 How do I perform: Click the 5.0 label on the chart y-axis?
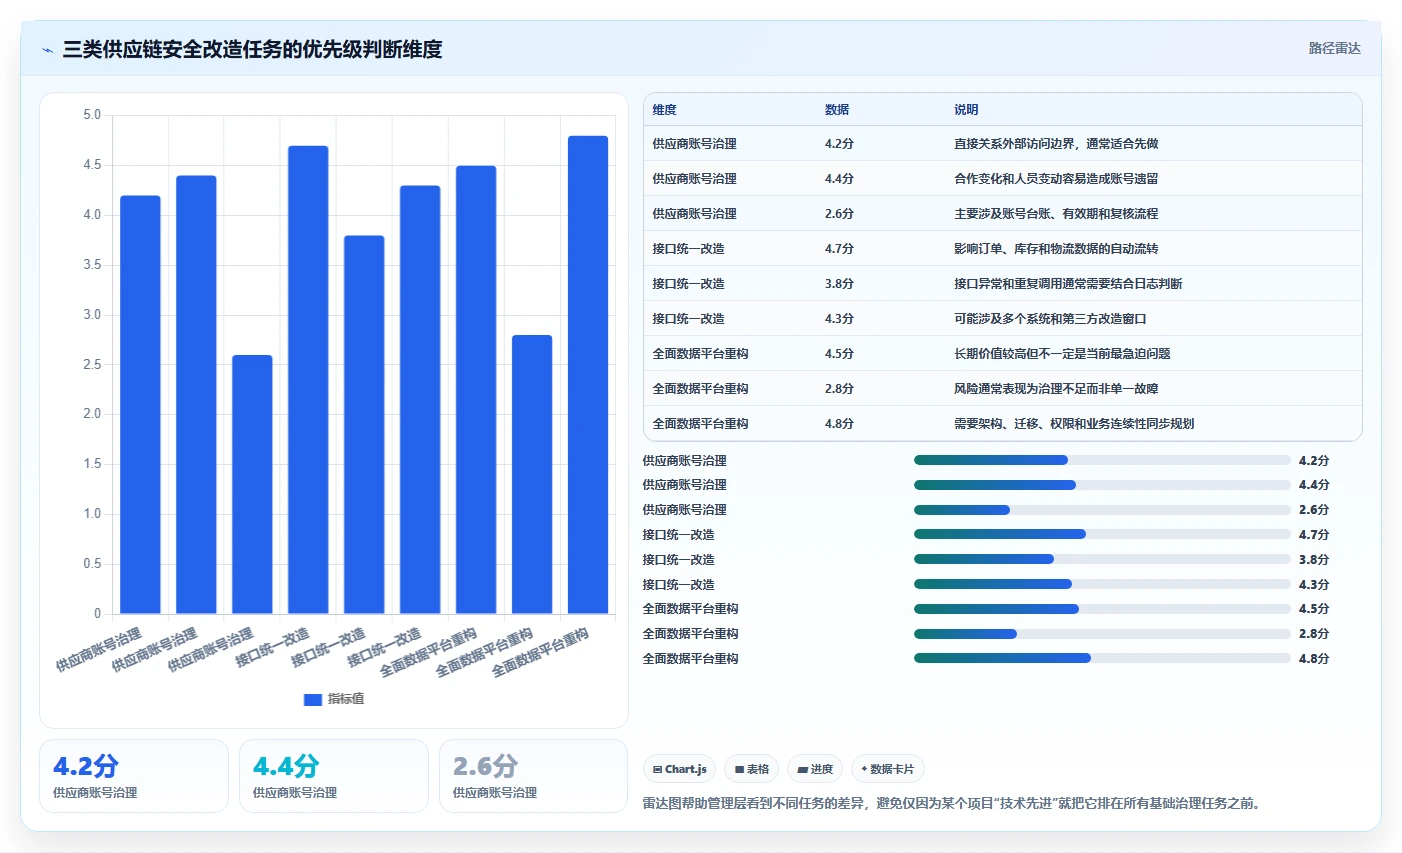click(92, 115)
